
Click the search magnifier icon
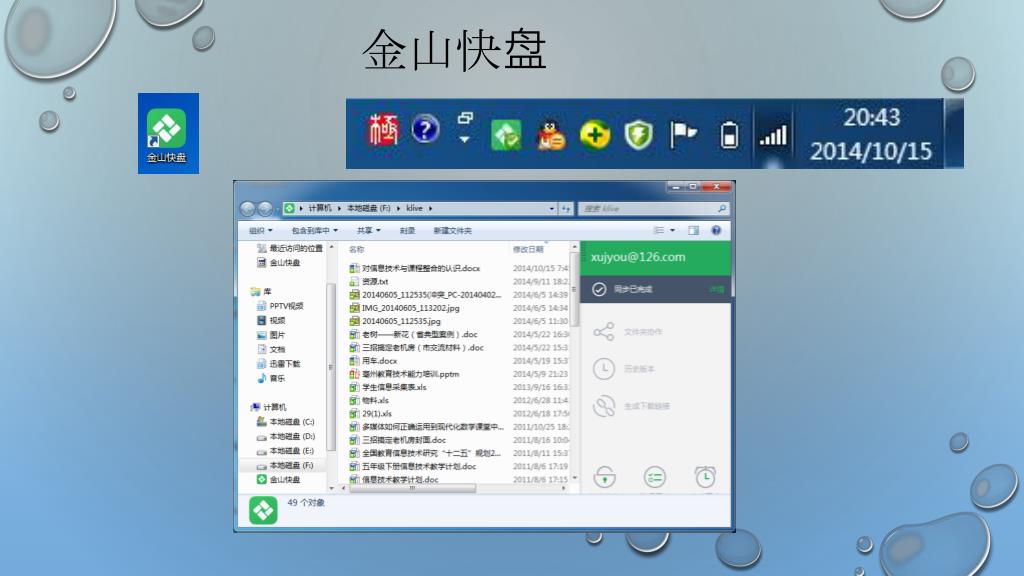722,209
